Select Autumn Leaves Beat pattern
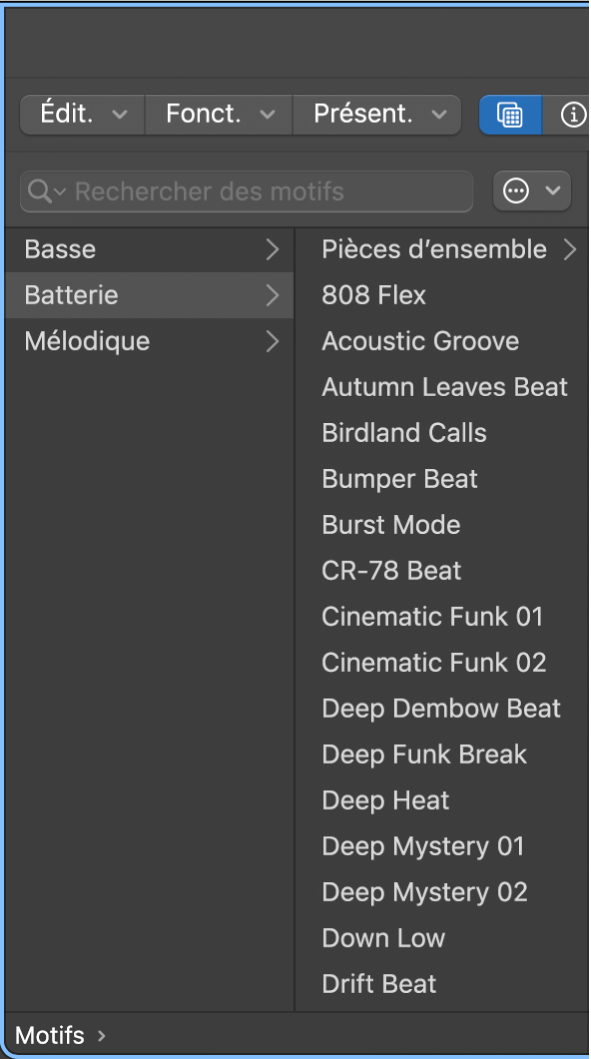The height and width of the screenshot is (1059, 591). click(x=442, y=387)
